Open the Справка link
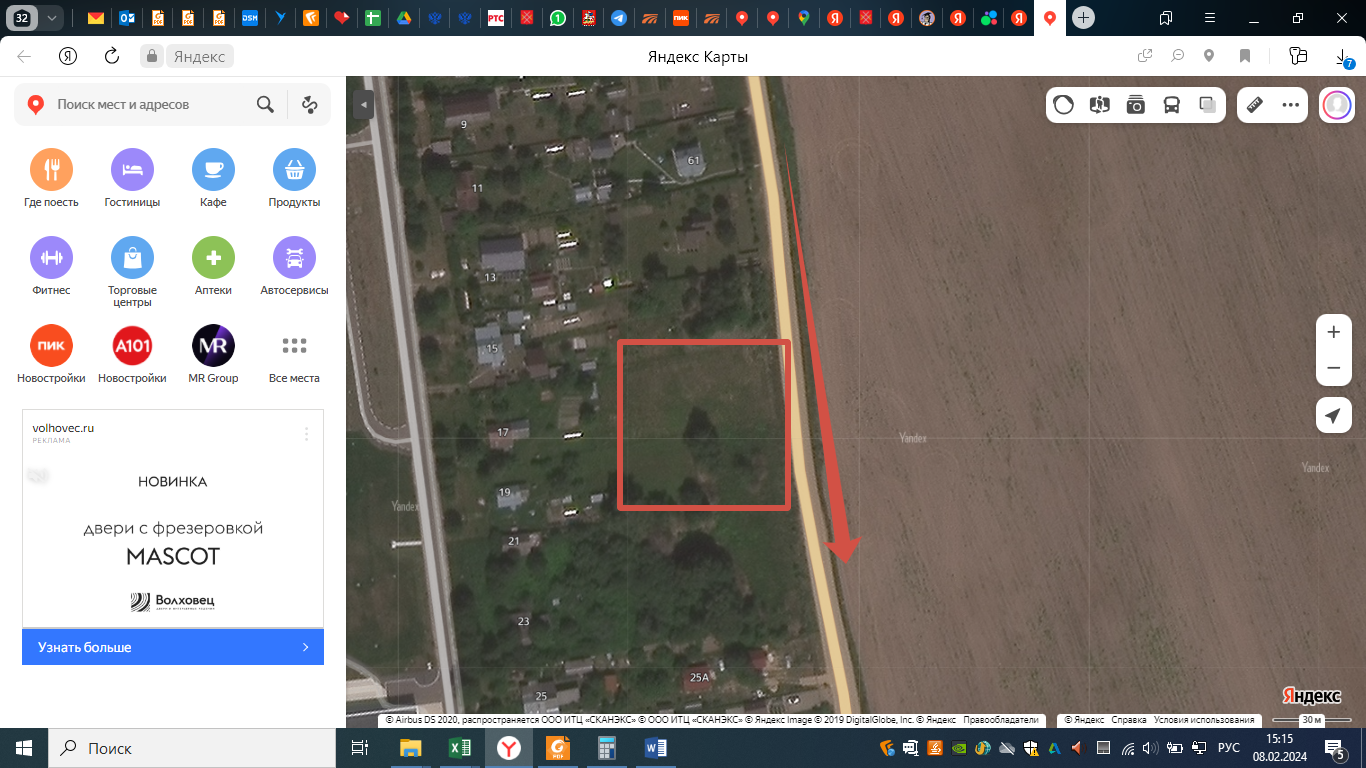 pos(1129,720)
